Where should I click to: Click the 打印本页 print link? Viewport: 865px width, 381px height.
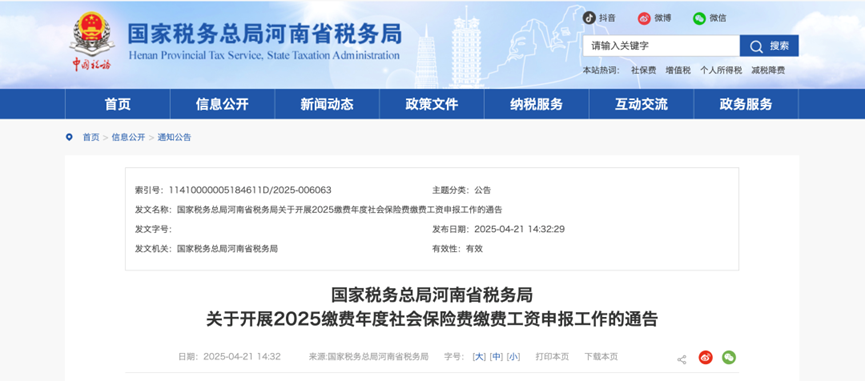tap(552, 357)
